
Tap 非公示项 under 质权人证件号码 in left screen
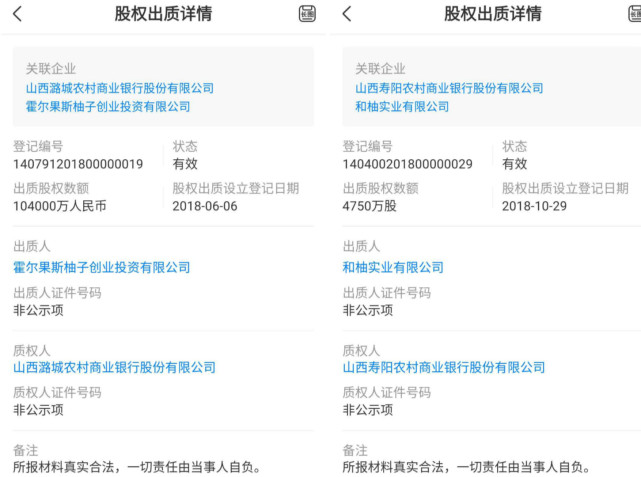point(38,410)
